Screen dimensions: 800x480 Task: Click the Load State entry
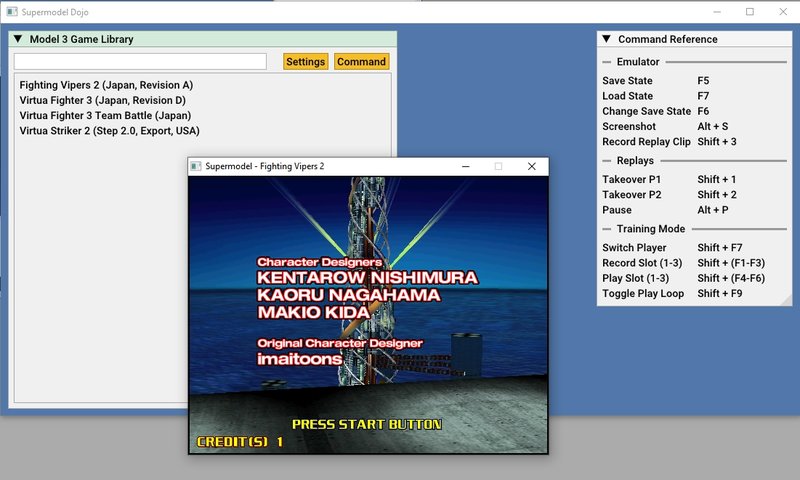627,96
